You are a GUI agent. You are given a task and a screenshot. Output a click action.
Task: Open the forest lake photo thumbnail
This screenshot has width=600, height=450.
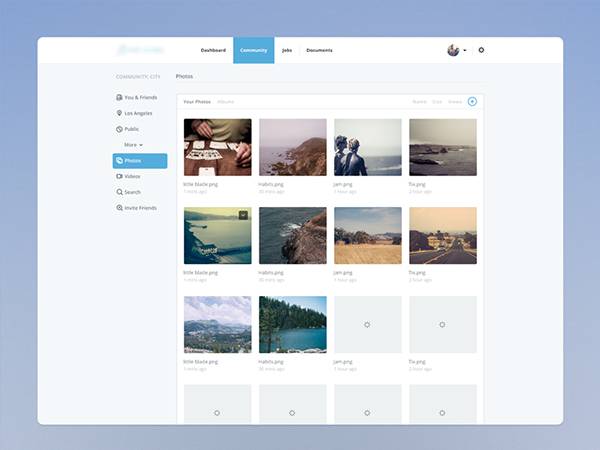[x=292, y=324]
